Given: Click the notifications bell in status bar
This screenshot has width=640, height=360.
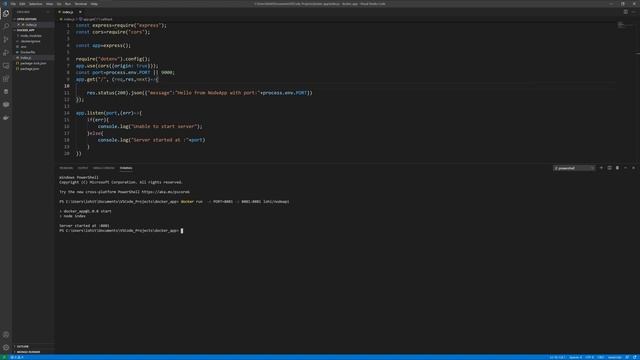Looking at the screenshot, I should (635, 357).
